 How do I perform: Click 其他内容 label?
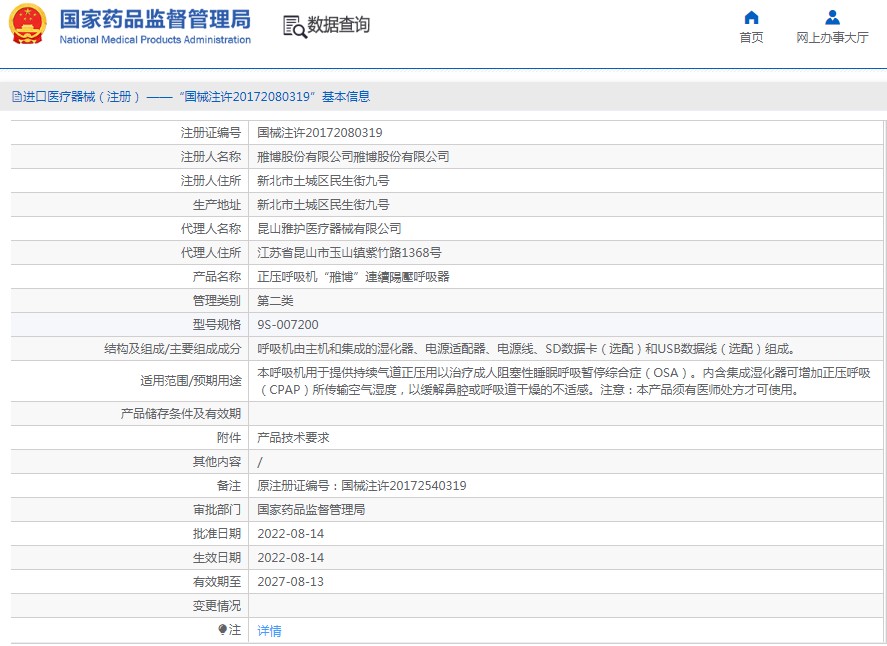(x=217, y=462)
